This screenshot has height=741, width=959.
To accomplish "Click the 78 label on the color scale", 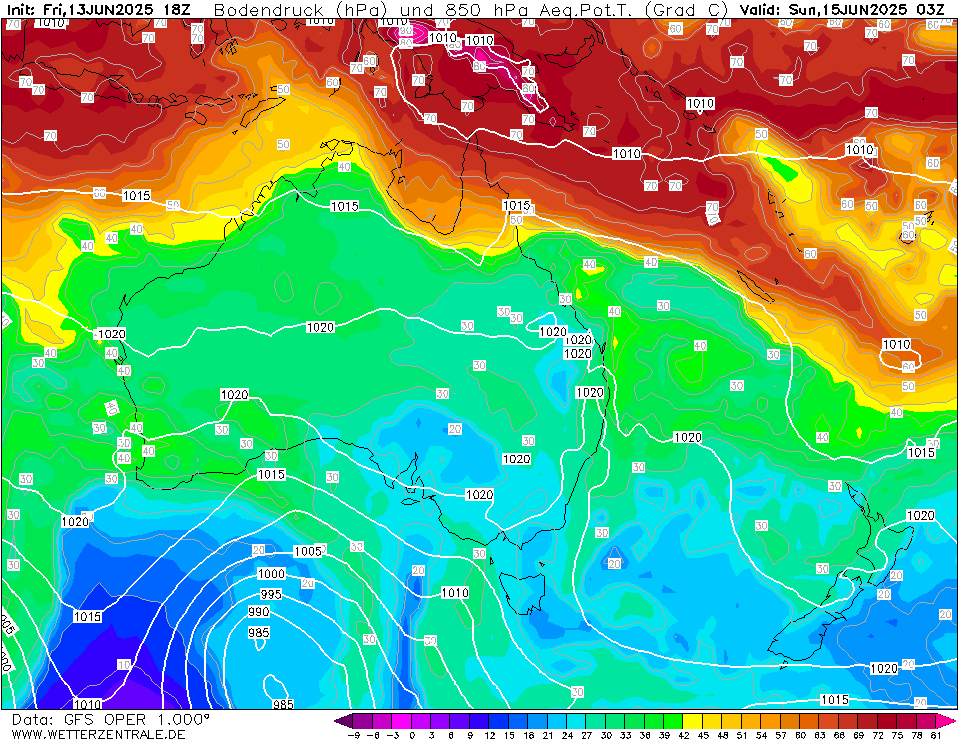I will [x=916, y=735].
